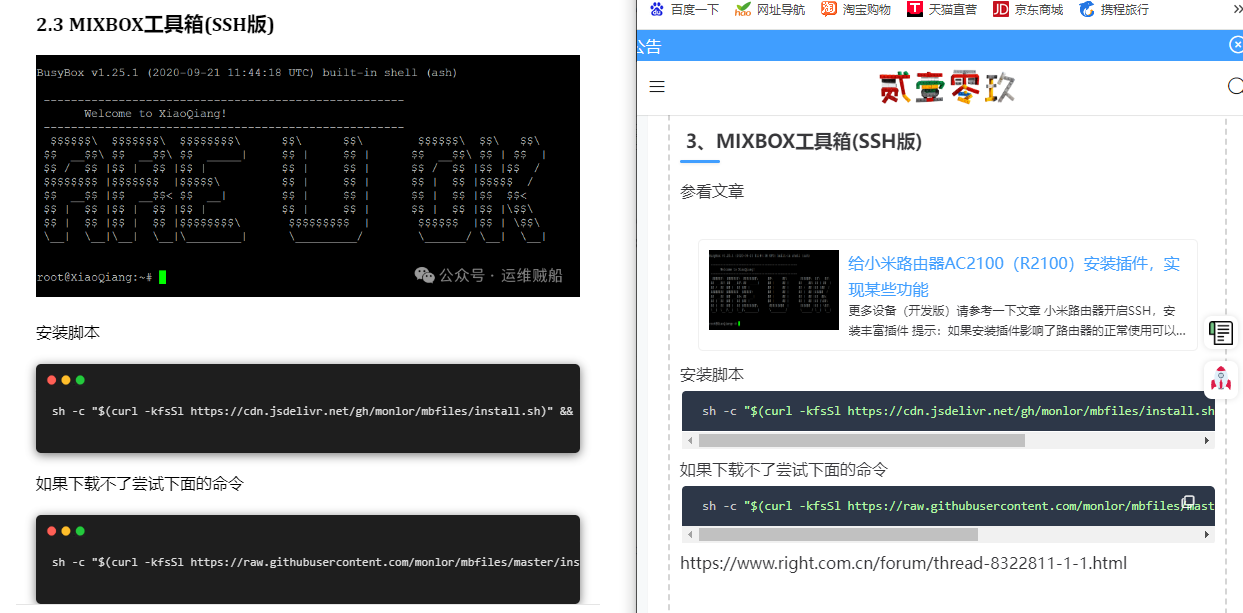Click the referenced article terminal thumbnail
The width and height of the screenshot is (1243, 613).
[773, 290]
